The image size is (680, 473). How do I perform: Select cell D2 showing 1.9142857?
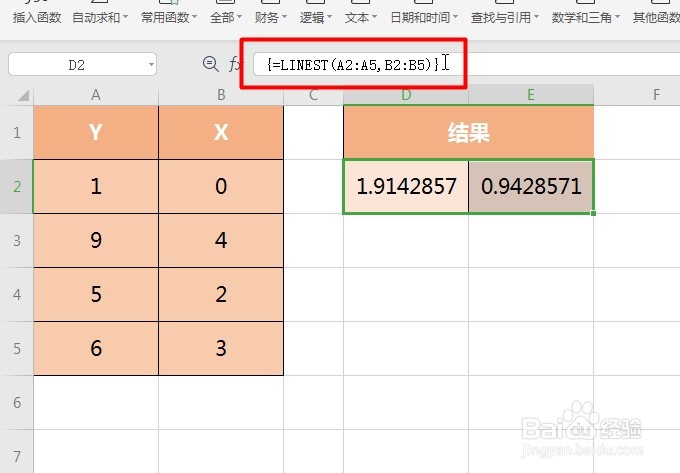coord(406,186)
